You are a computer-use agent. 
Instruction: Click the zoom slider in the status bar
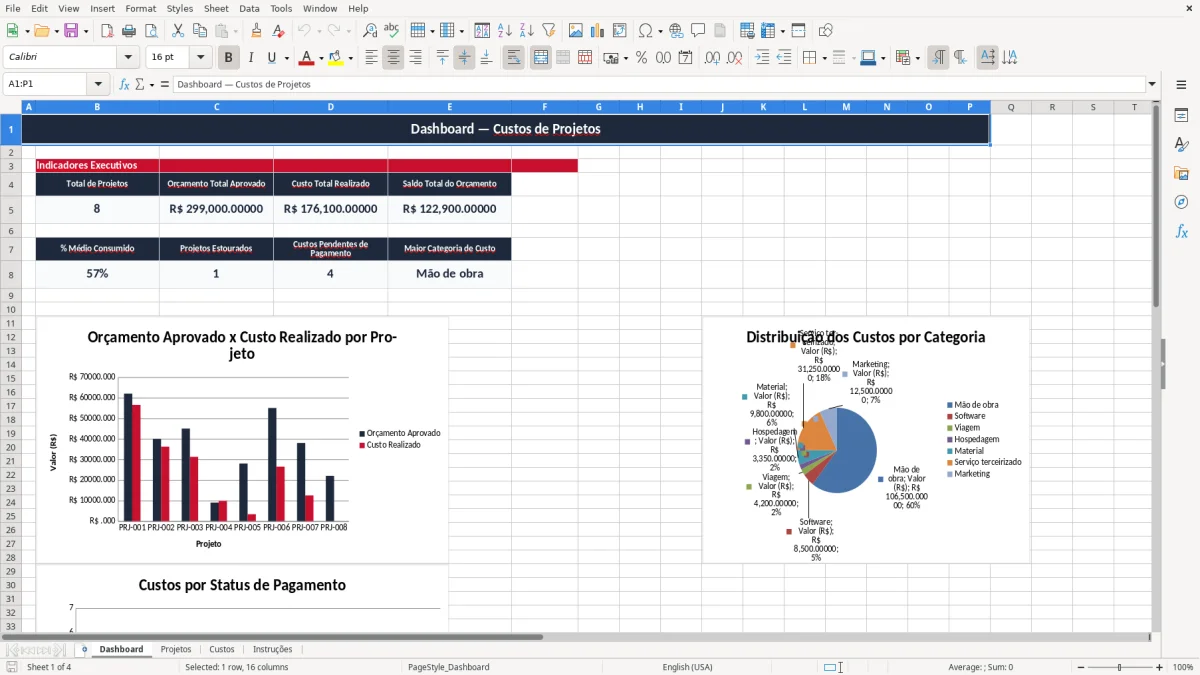tap(1120, 667)
